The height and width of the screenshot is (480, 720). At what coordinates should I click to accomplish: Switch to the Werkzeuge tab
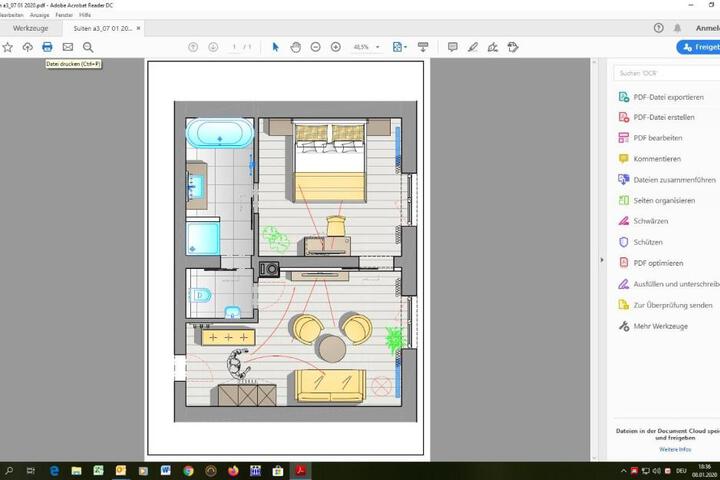click(x=30, y=28)
